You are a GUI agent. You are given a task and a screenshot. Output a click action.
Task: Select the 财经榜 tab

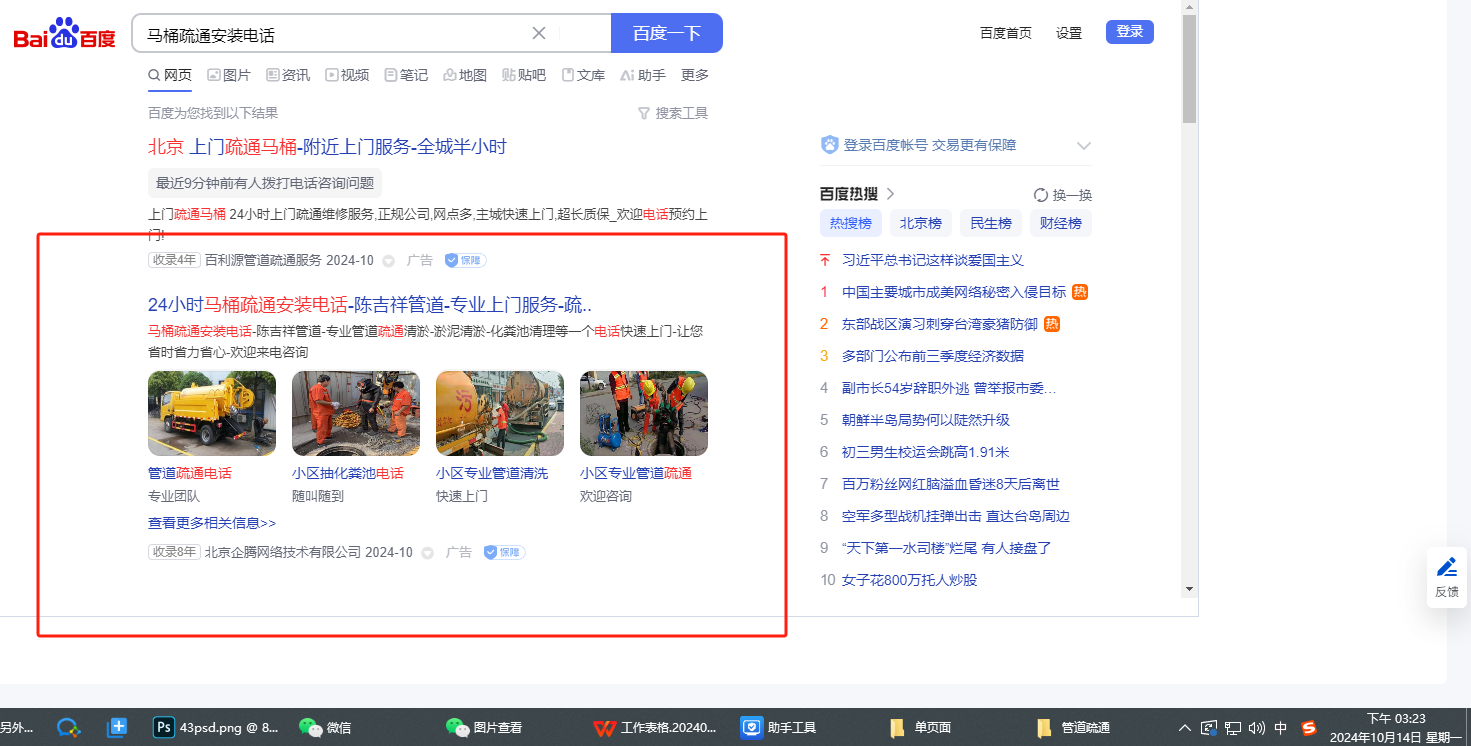click(x=1061, y=223)
